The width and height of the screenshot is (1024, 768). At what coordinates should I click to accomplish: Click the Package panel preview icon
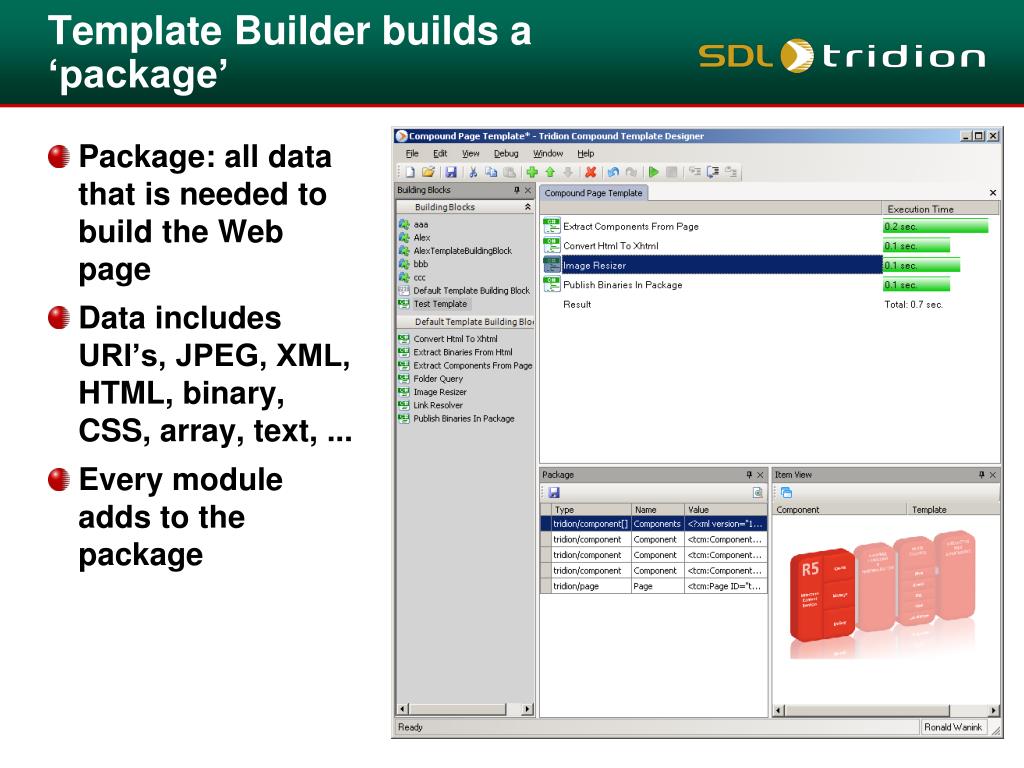tap(758, 492)
